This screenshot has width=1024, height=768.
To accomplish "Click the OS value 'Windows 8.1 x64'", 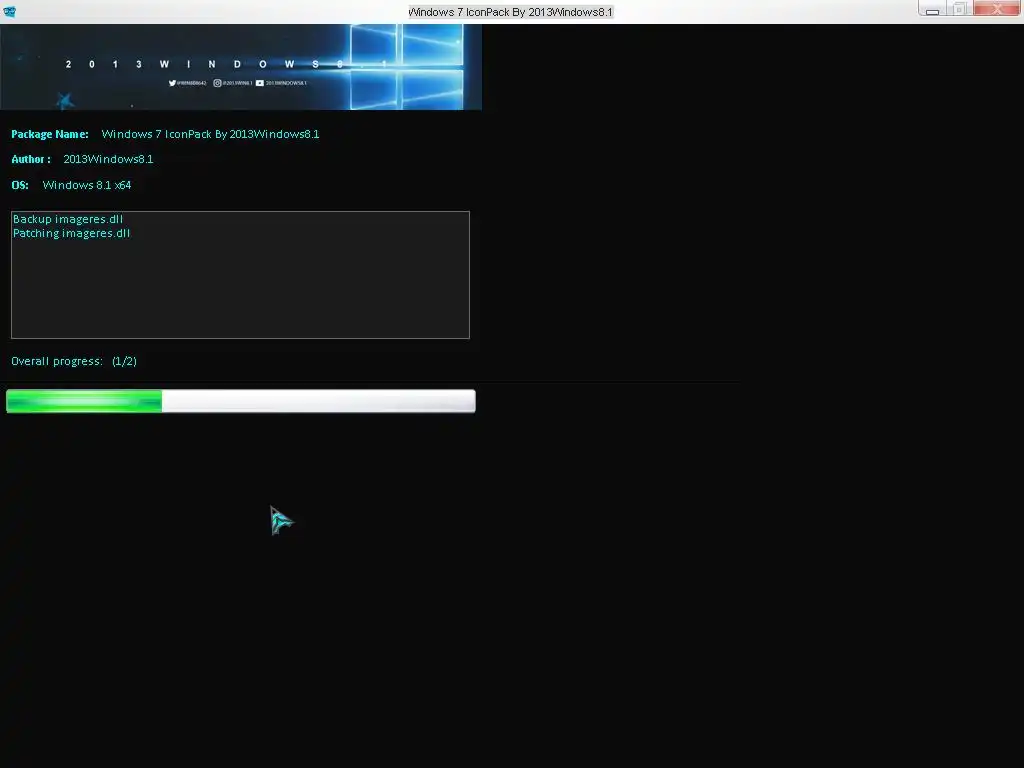I will coord(87,185).
